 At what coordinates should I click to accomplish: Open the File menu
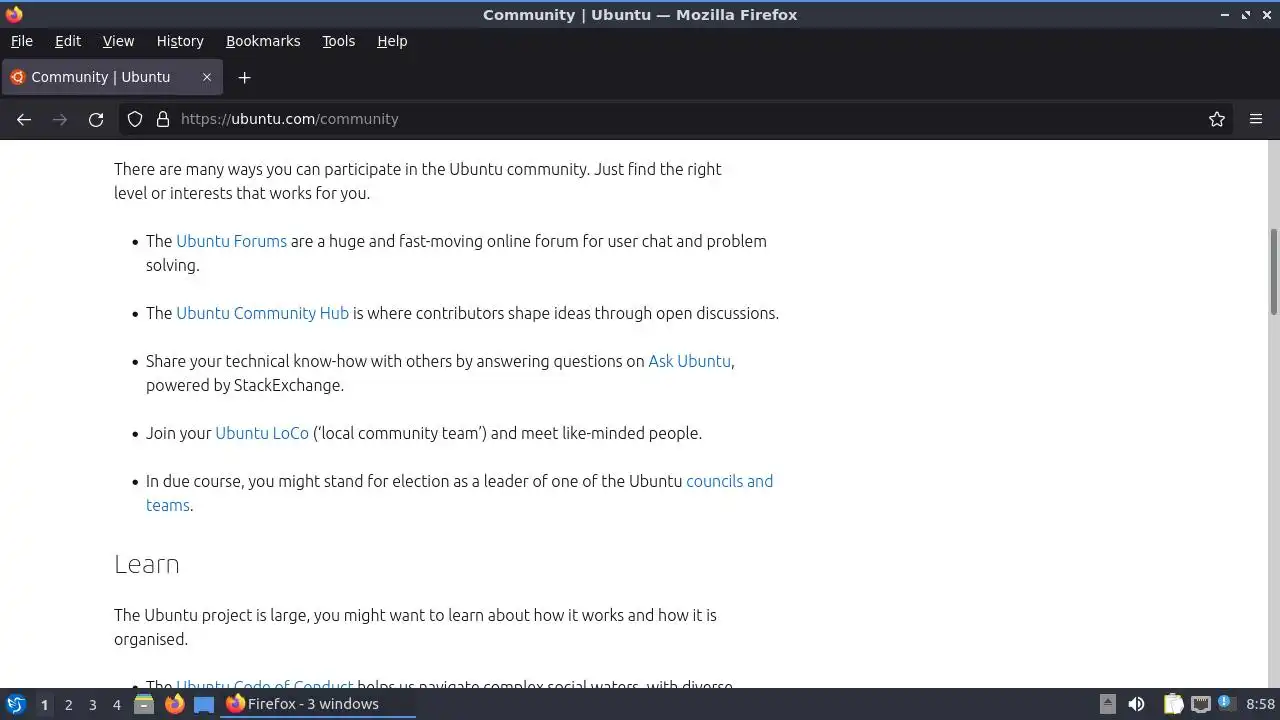pyautogui.click(x=22, y=41)
